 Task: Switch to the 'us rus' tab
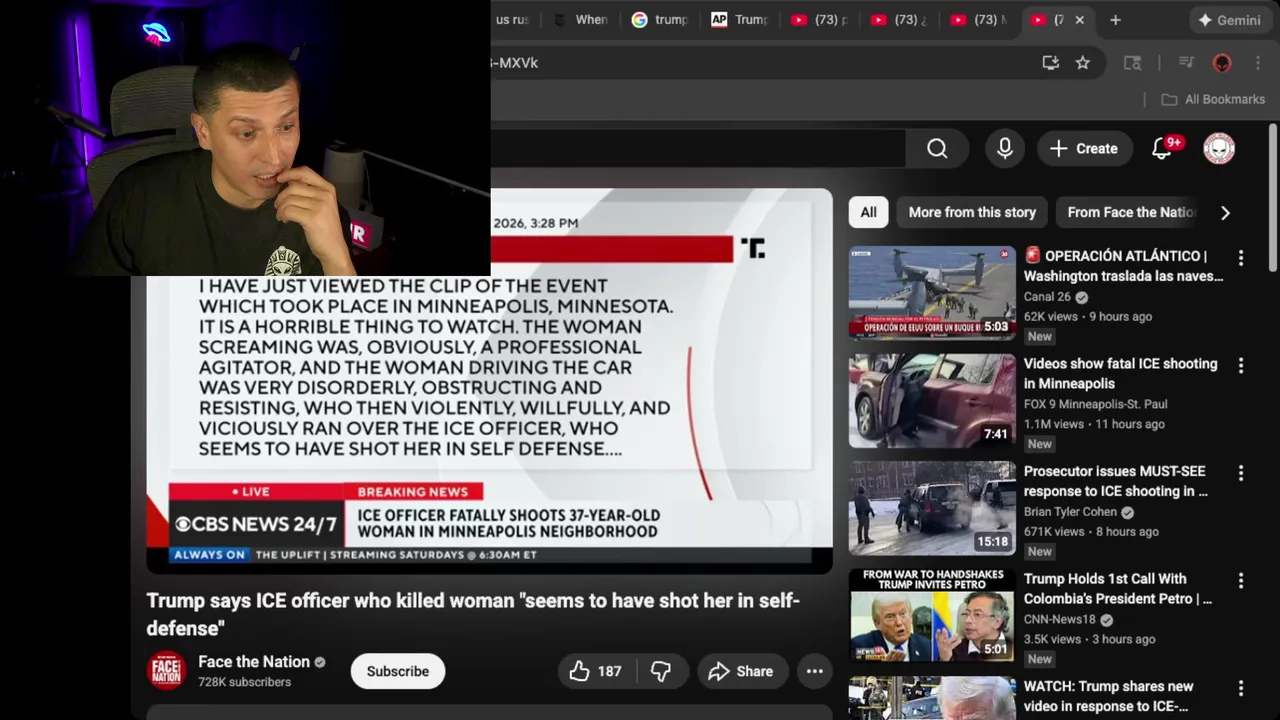coord(515,20)
